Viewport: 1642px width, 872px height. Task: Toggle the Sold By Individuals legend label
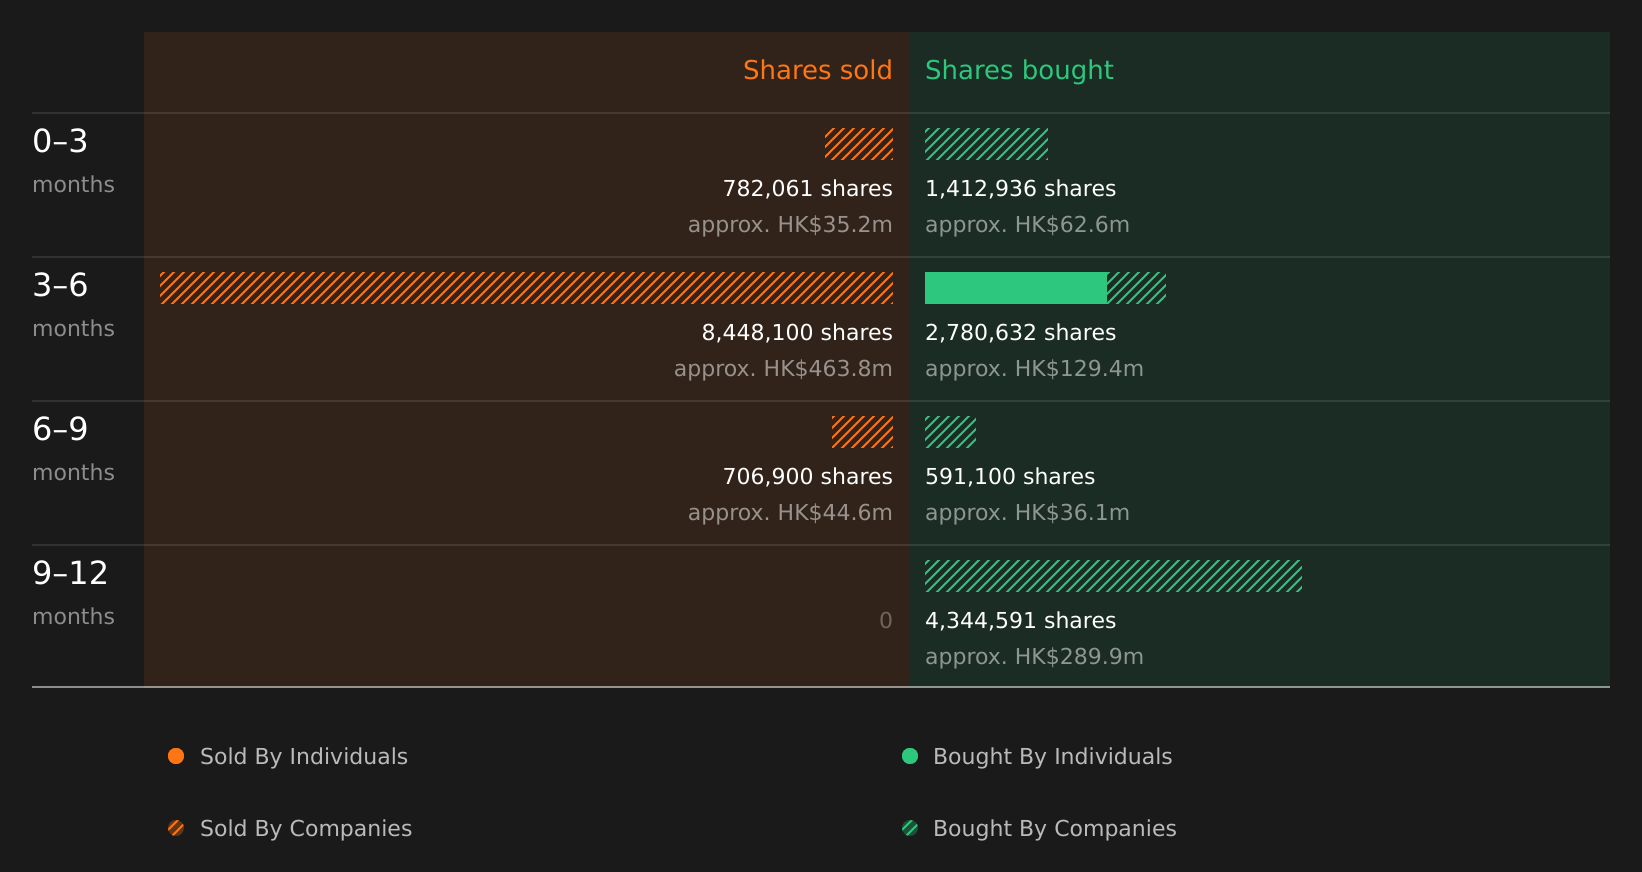[304, 756]
